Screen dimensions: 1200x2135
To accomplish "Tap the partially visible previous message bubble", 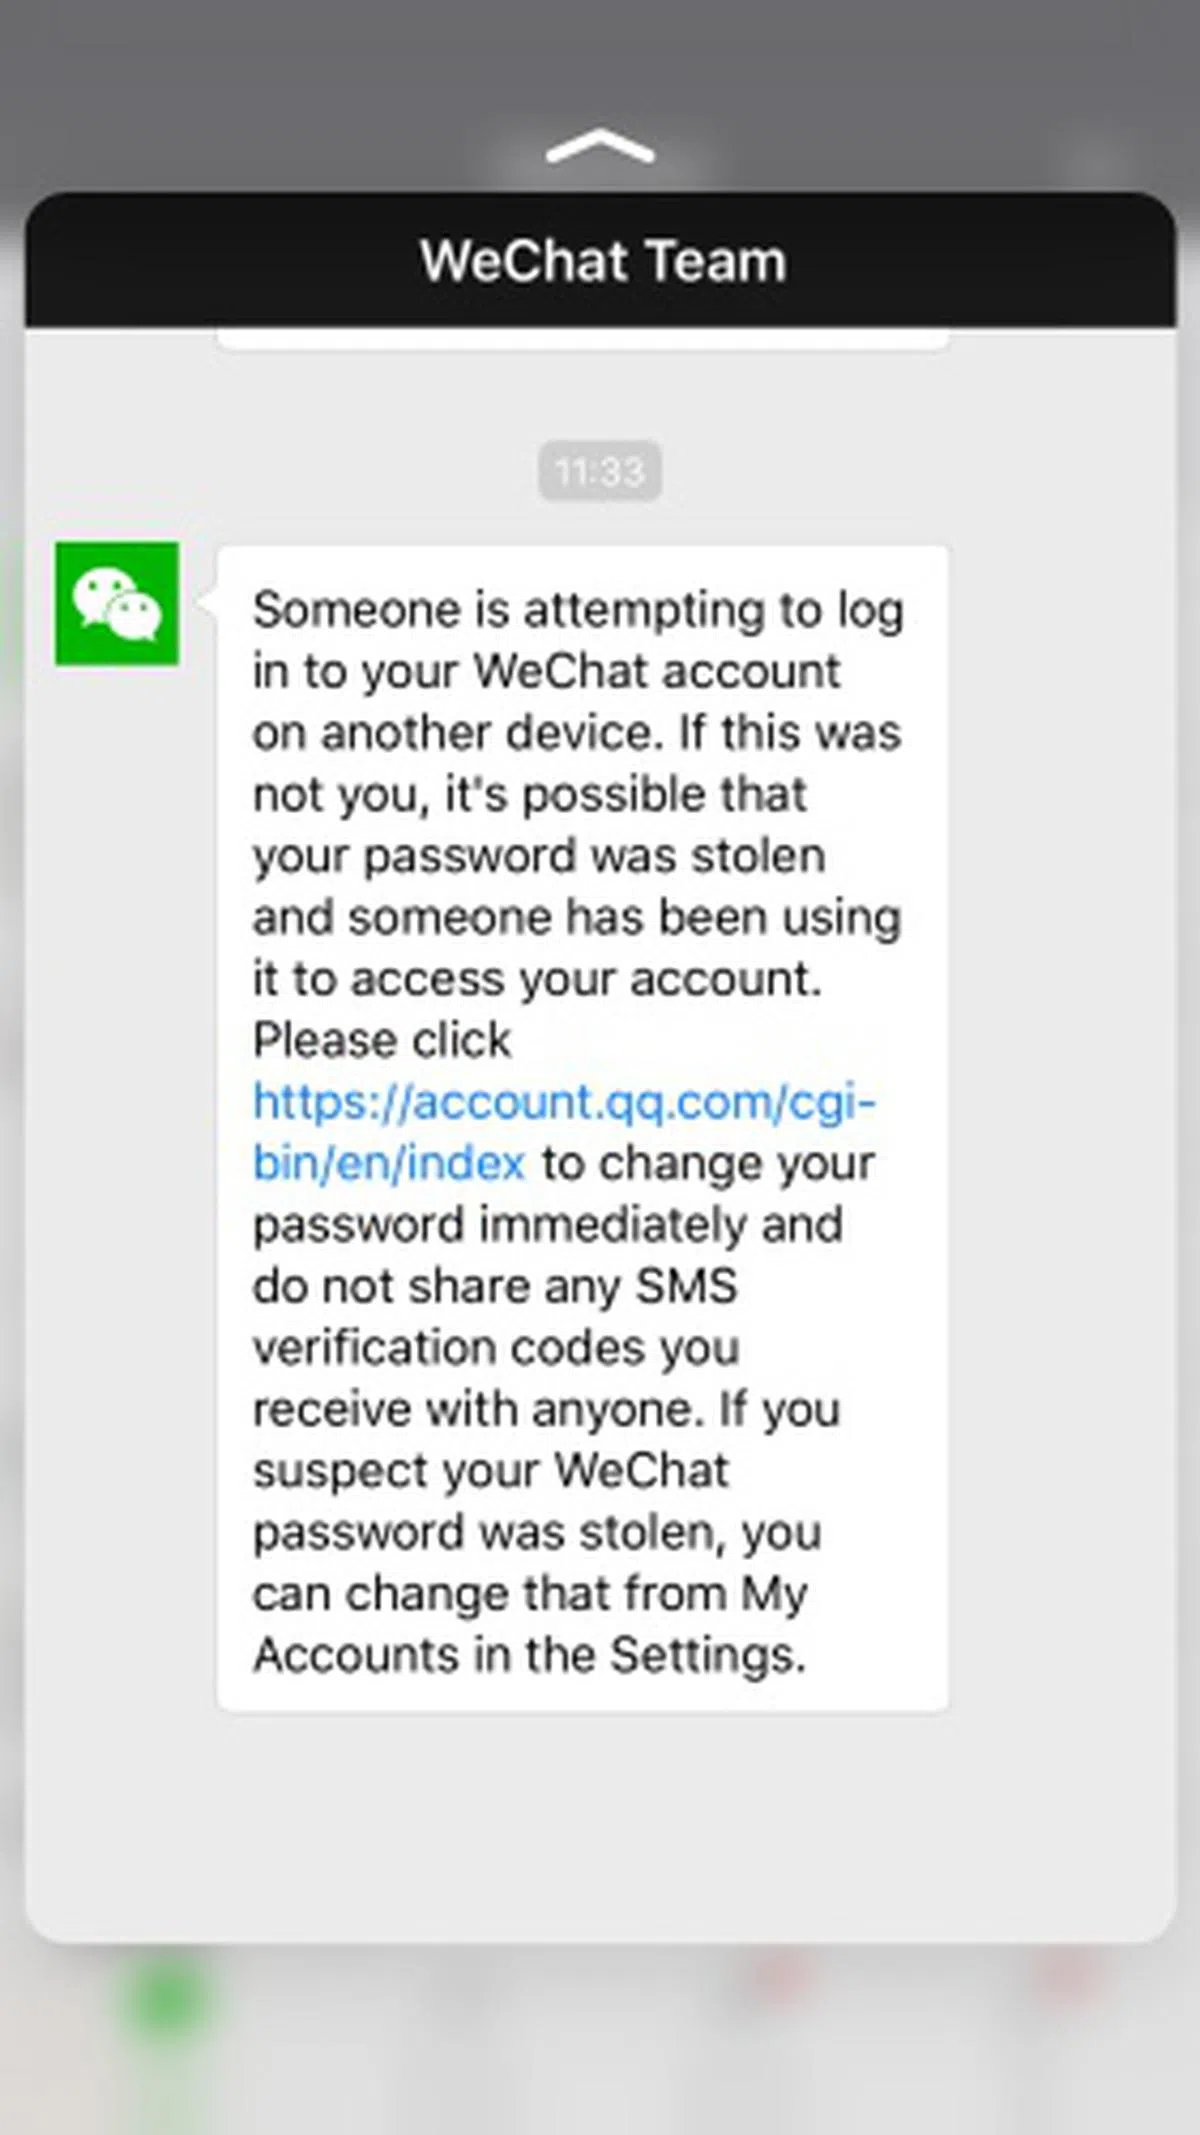I will click(582, 342).
